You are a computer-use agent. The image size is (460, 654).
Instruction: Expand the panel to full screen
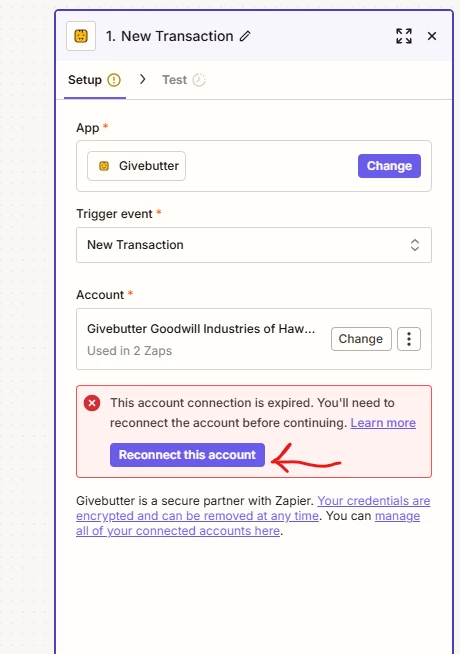click(x=404, y=36)
